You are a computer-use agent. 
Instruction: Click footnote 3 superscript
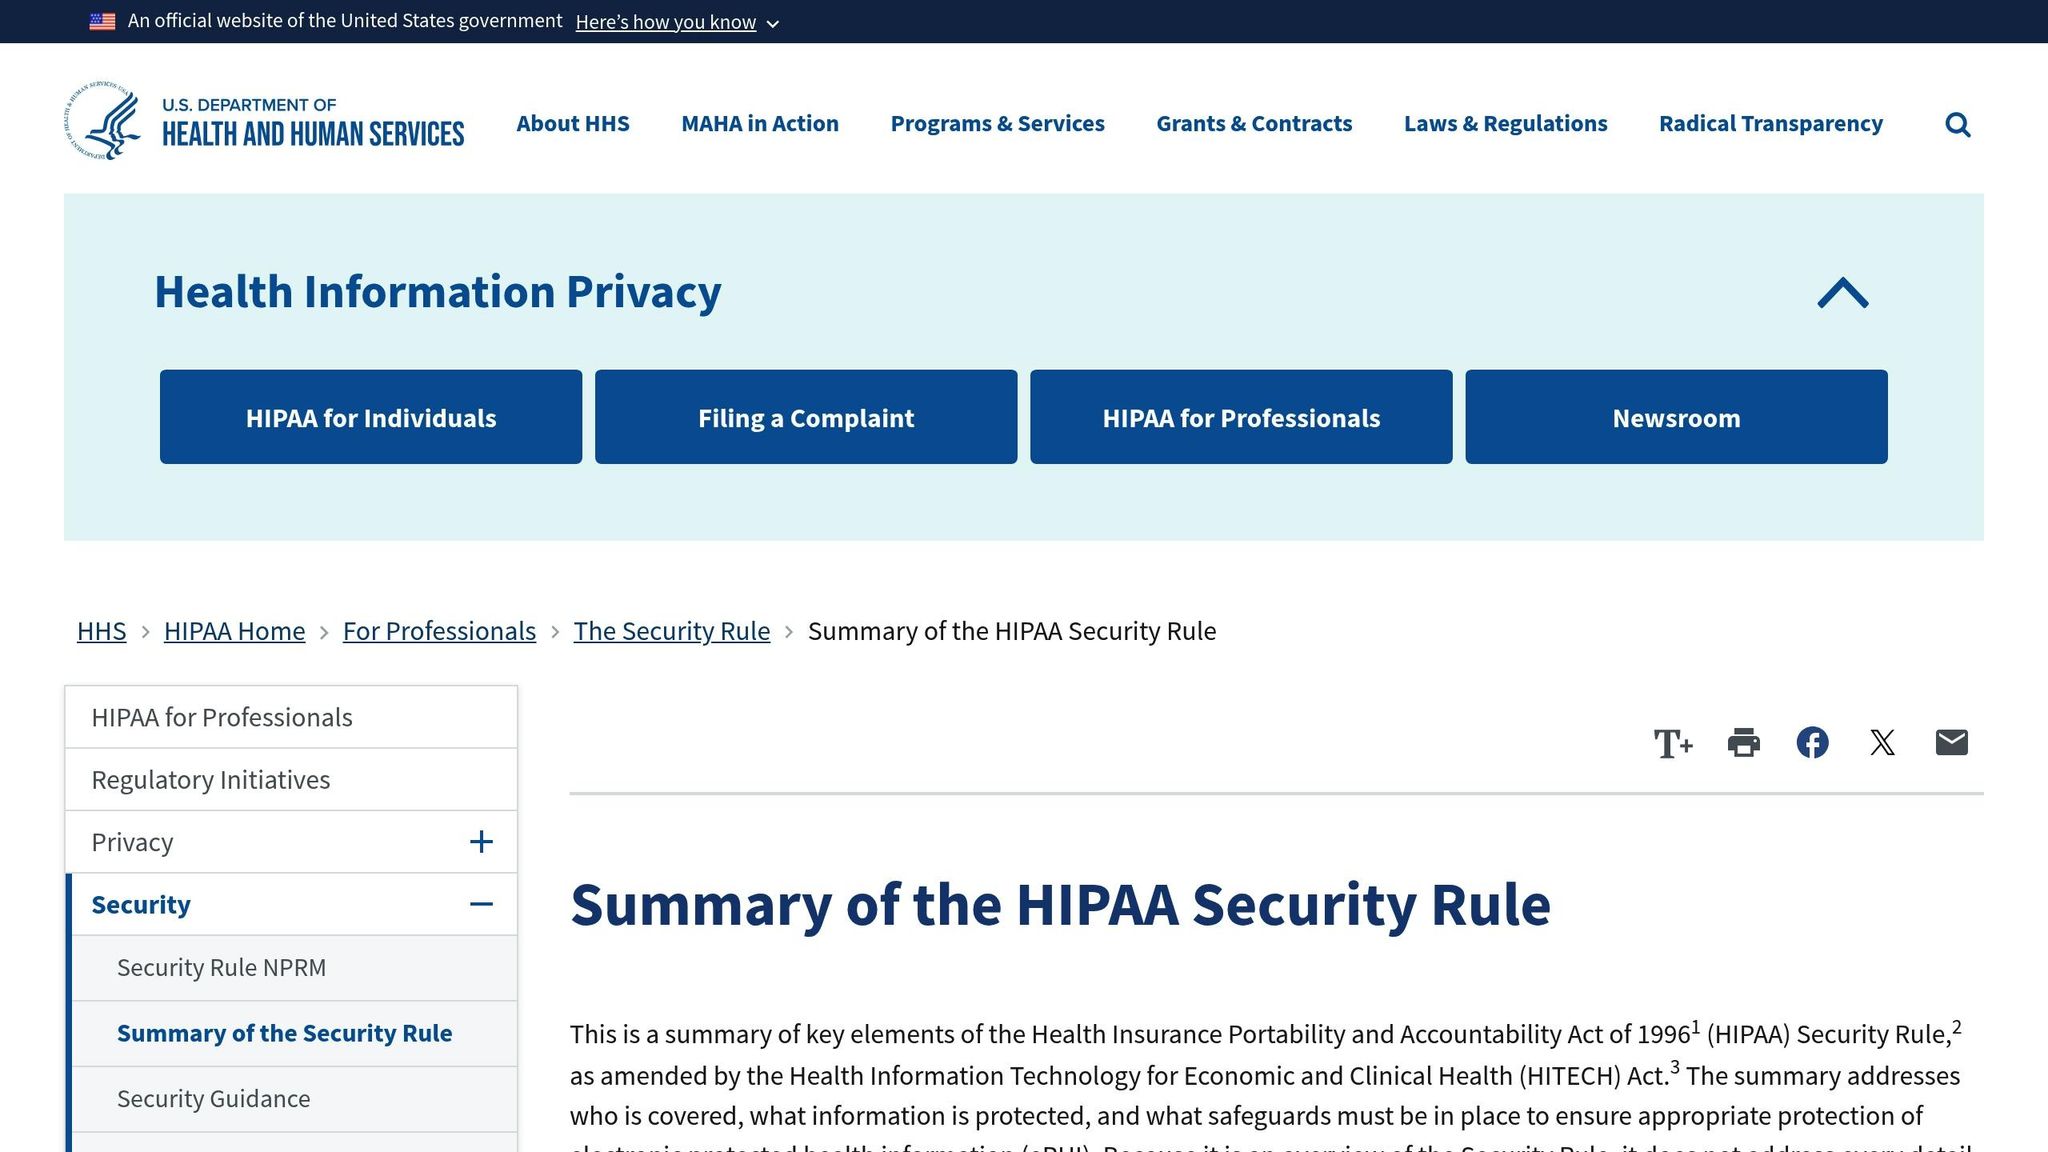[x=1675, y=1067]
